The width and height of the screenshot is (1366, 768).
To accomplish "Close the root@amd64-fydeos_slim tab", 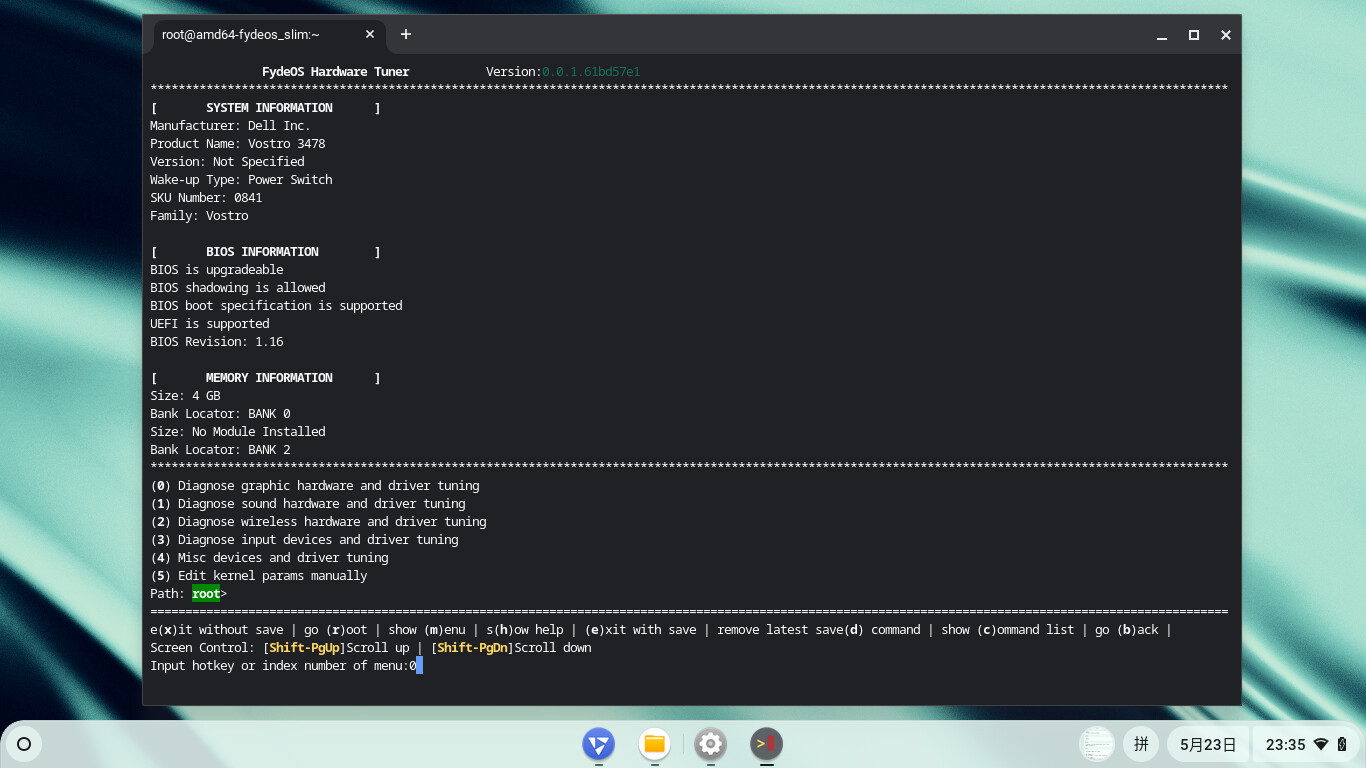I will click(x=370, y=34).
